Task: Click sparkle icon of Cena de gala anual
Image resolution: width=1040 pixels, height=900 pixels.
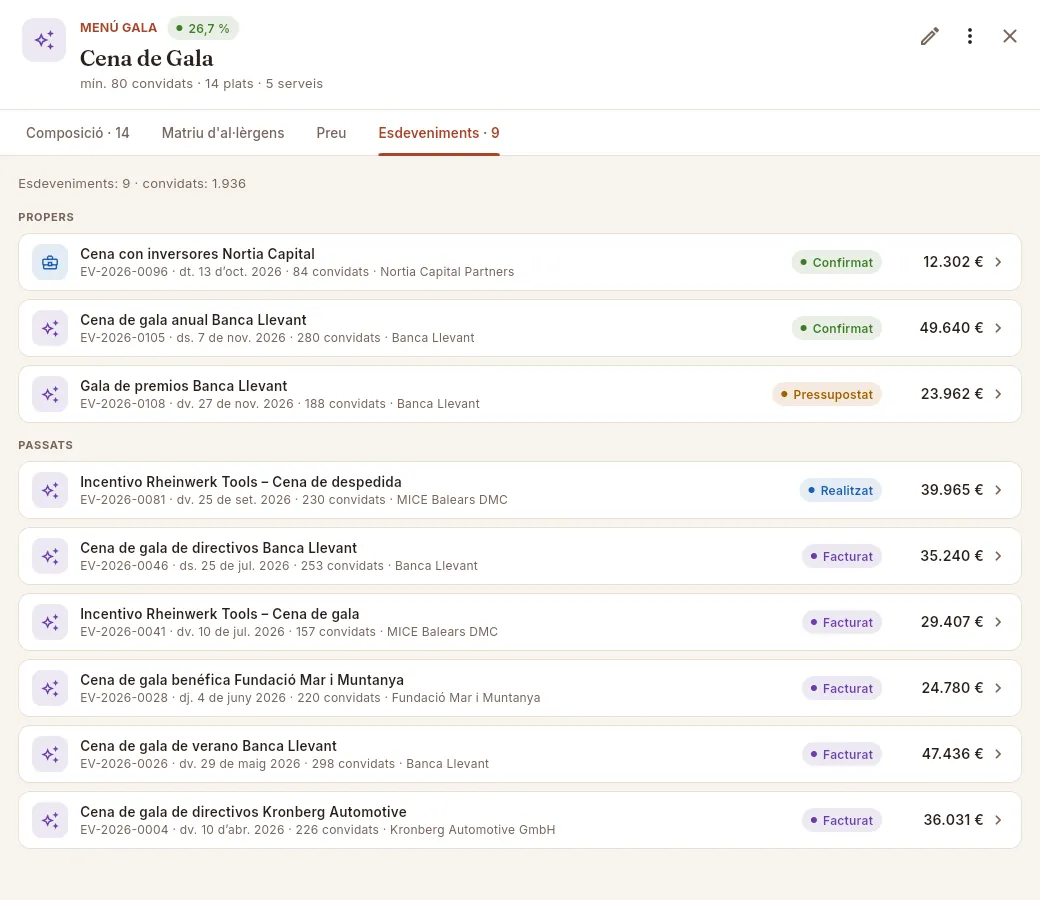Action: point(50,328)
